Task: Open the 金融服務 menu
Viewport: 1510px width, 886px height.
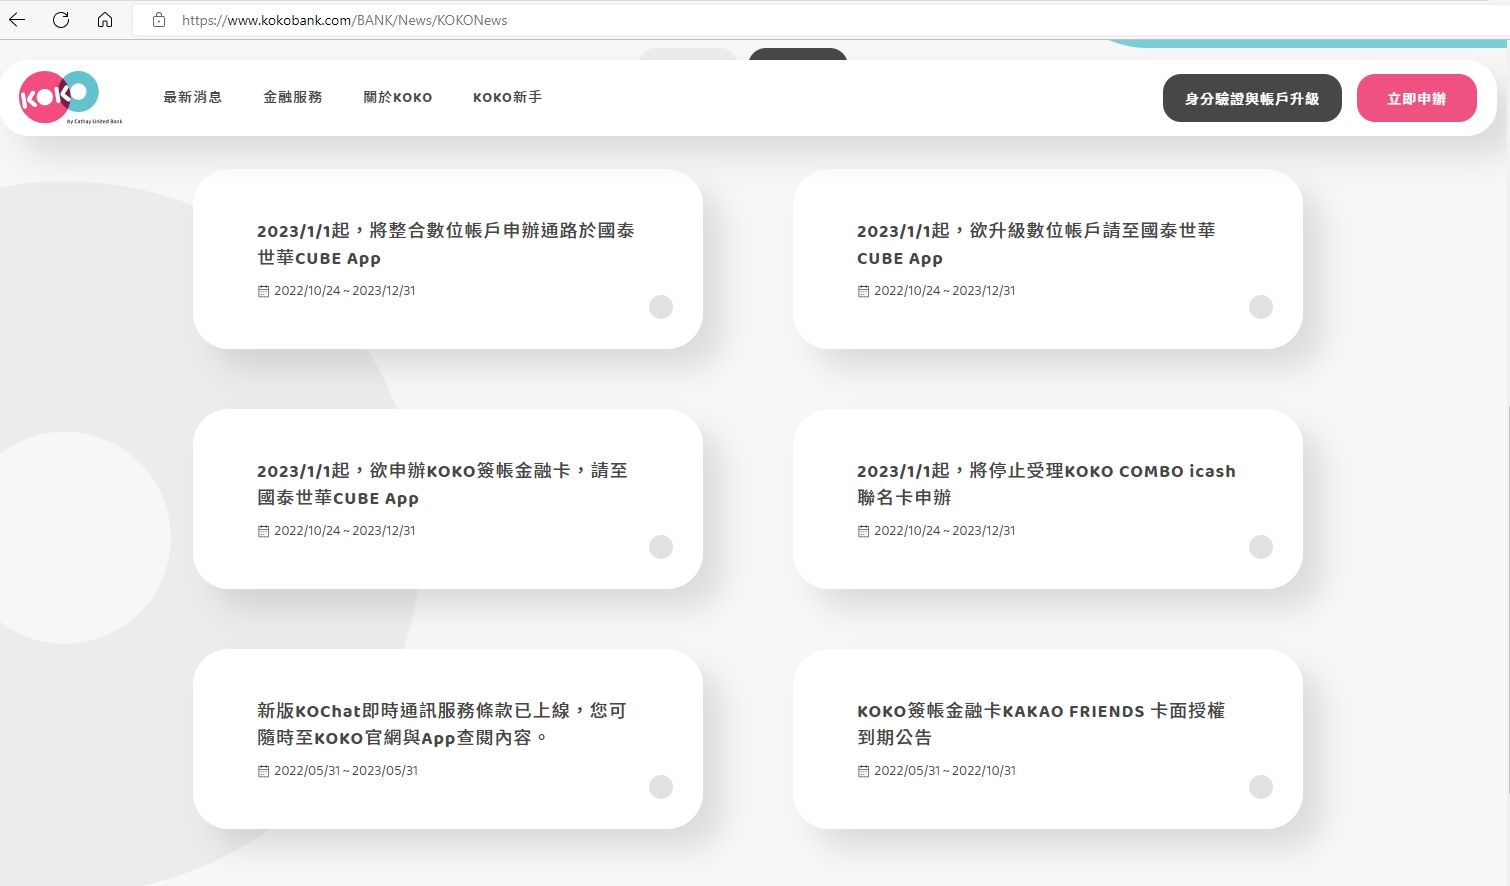Action: point(293,97)
